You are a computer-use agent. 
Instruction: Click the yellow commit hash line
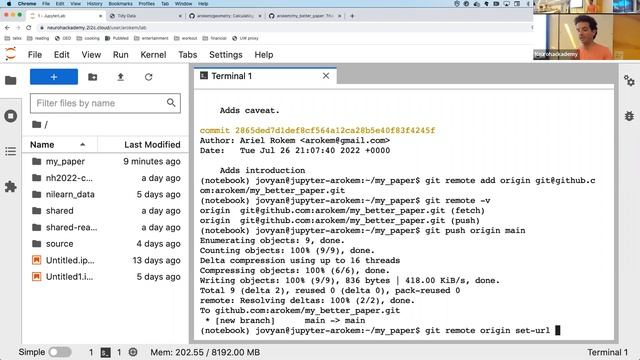click(x=317, y=130)
